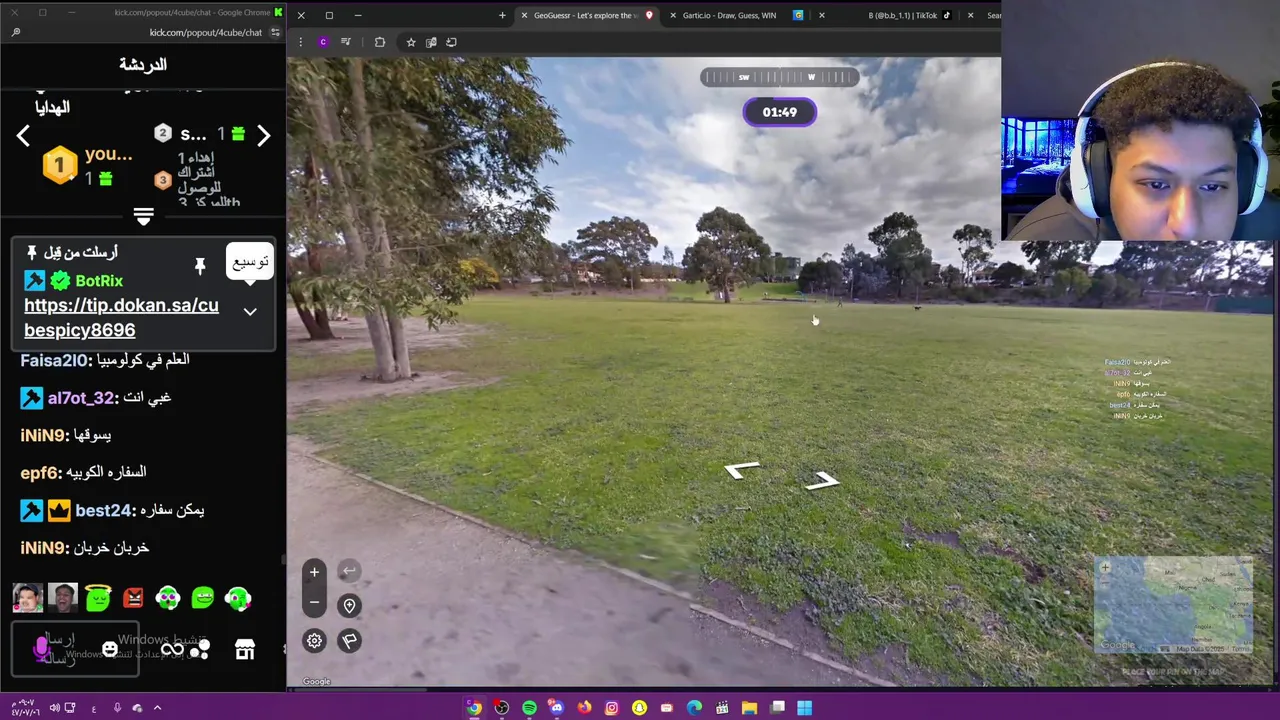
Task: Click the purple profile avatar in toolbar
Action: [x=323, y=42]
